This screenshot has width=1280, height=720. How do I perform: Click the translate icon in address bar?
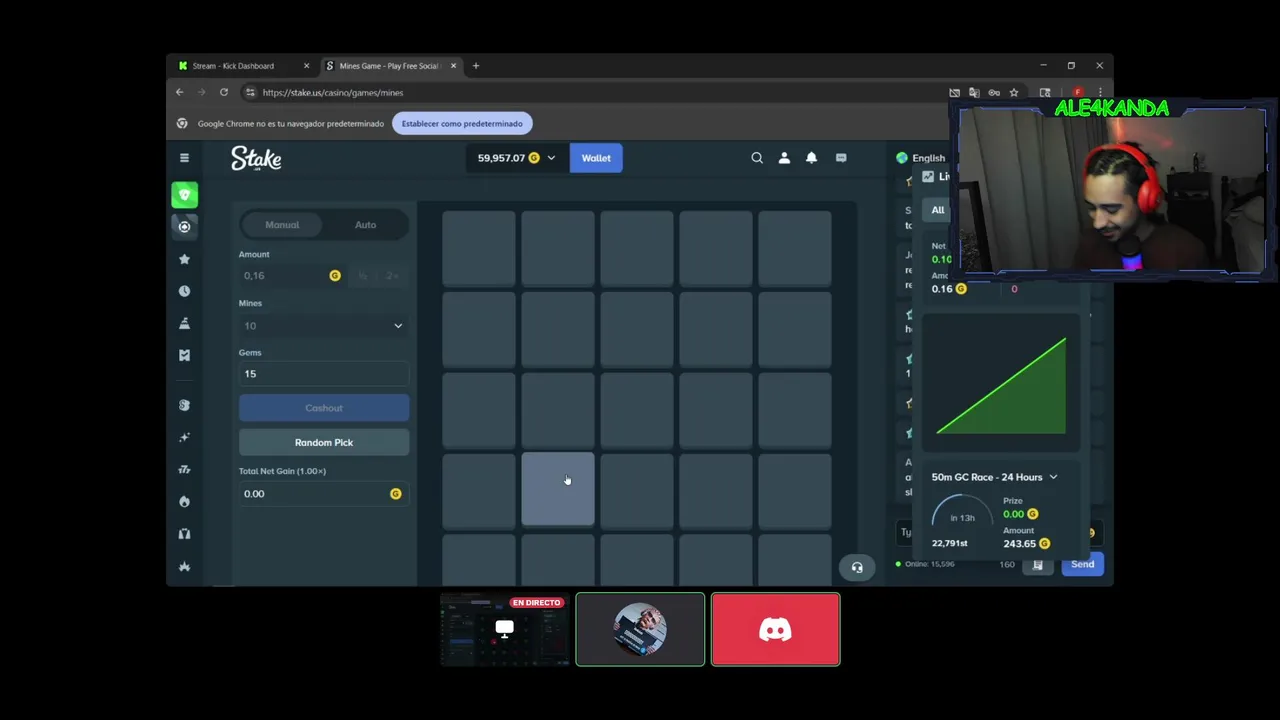click(974, 92)
